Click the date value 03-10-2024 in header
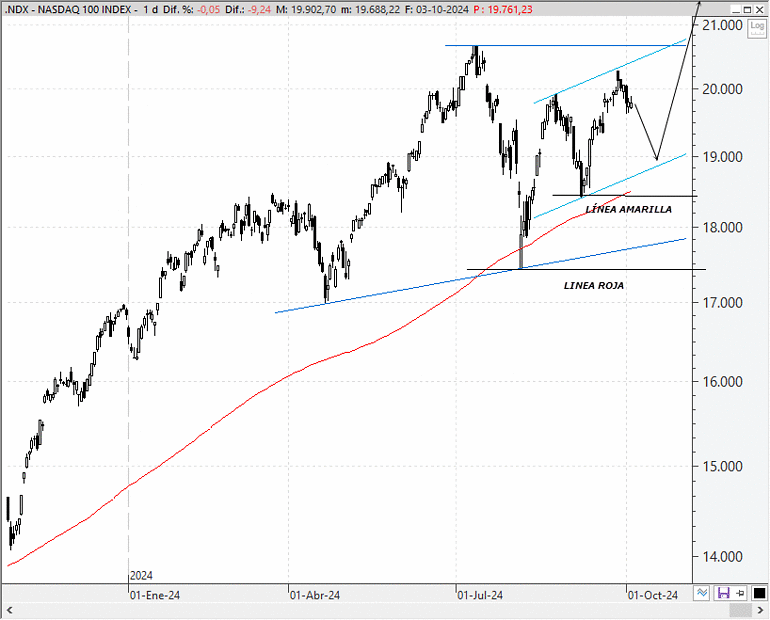This screenshot has width=770, height=620. pos(441,9)
